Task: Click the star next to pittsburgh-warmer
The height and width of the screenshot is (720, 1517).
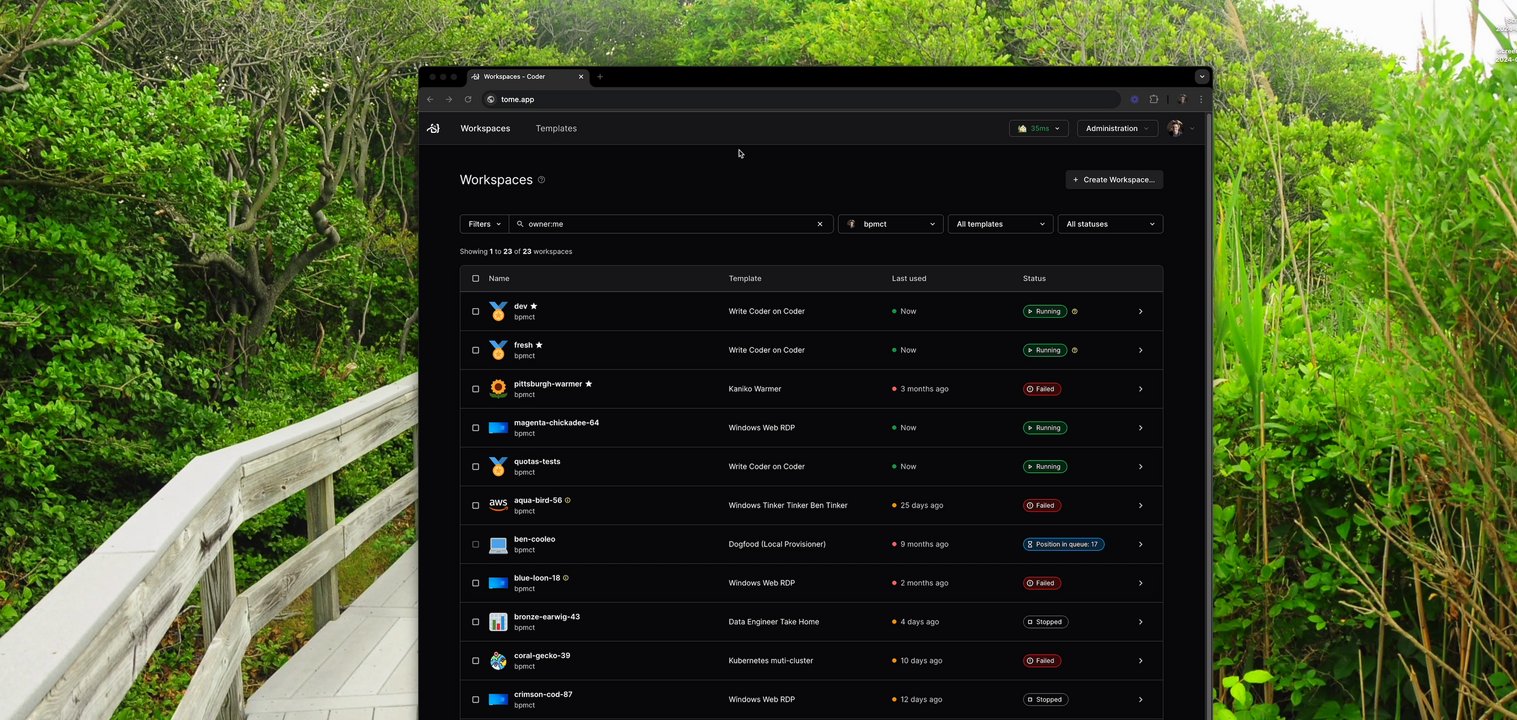Action: (588, 384)
